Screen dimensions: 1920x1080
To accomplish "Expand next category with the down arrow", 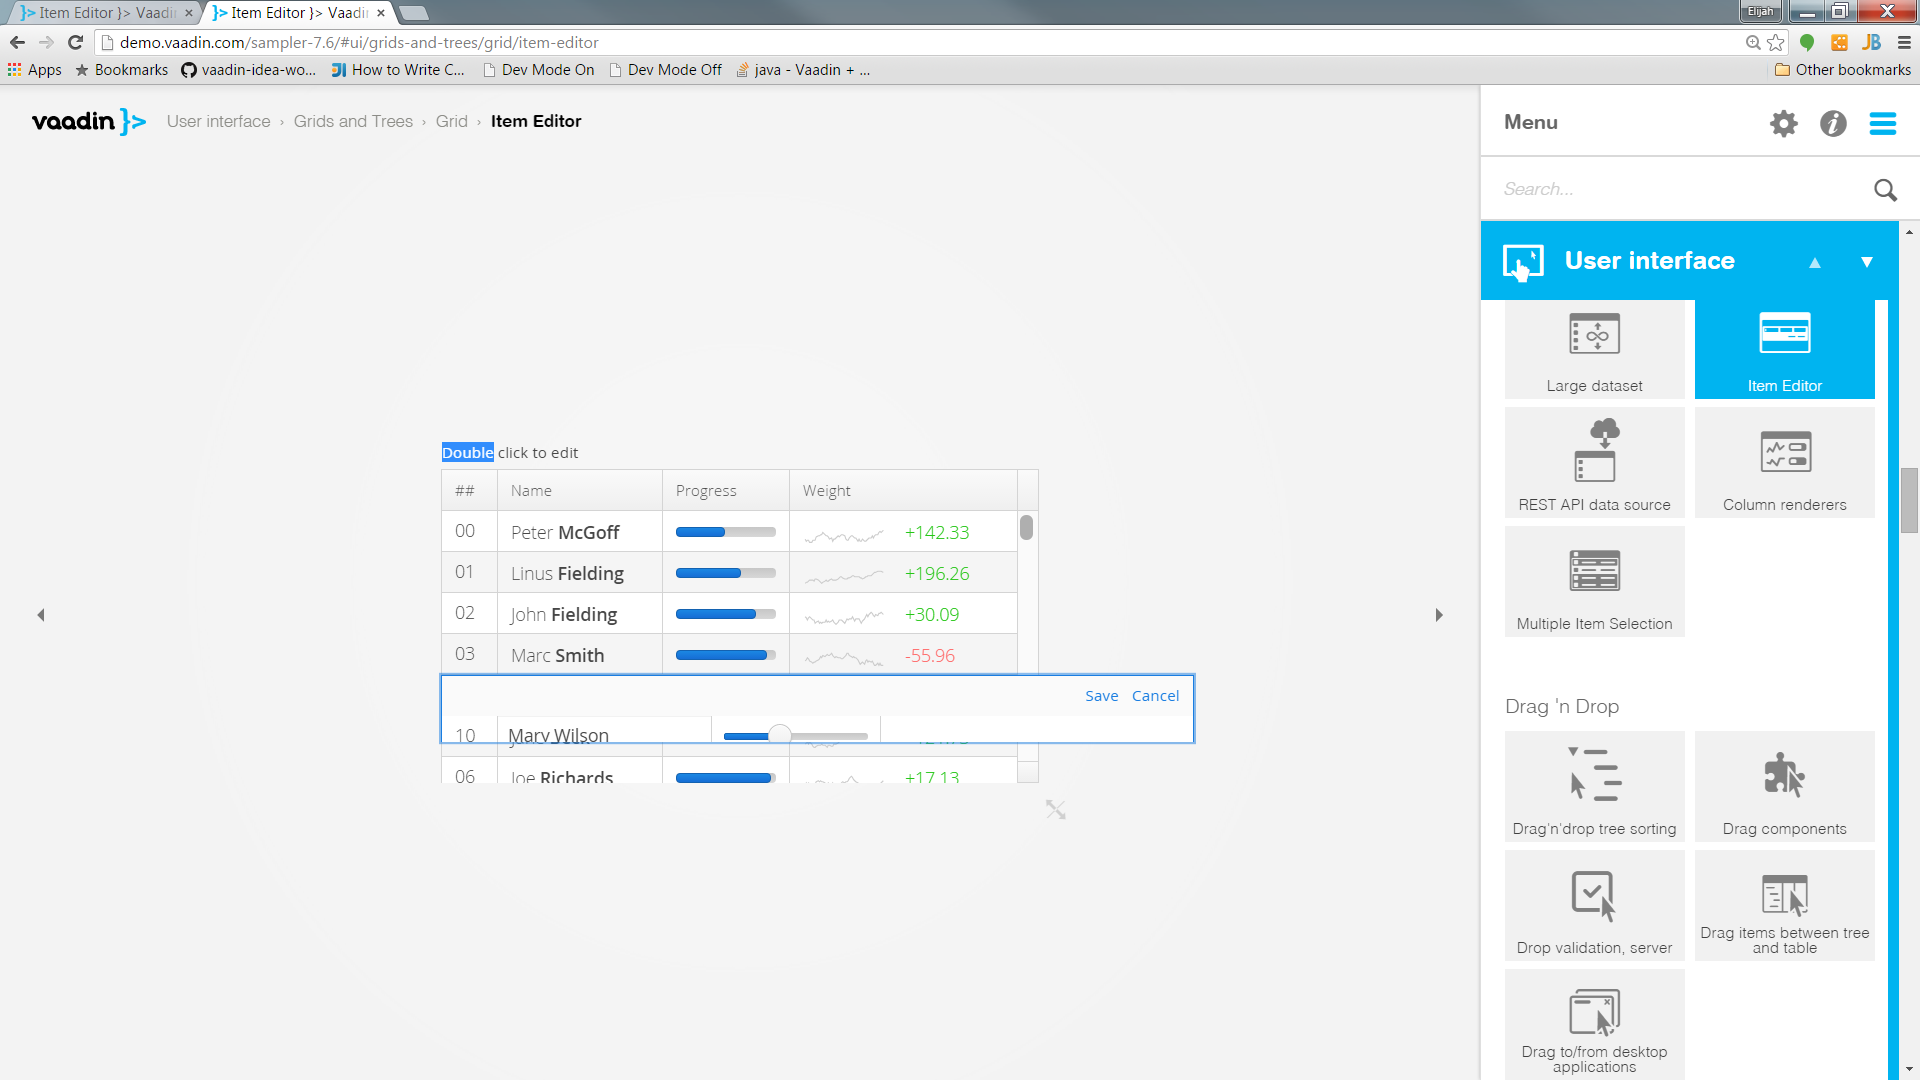I will pyautogui.click(x=1867, y=262).
